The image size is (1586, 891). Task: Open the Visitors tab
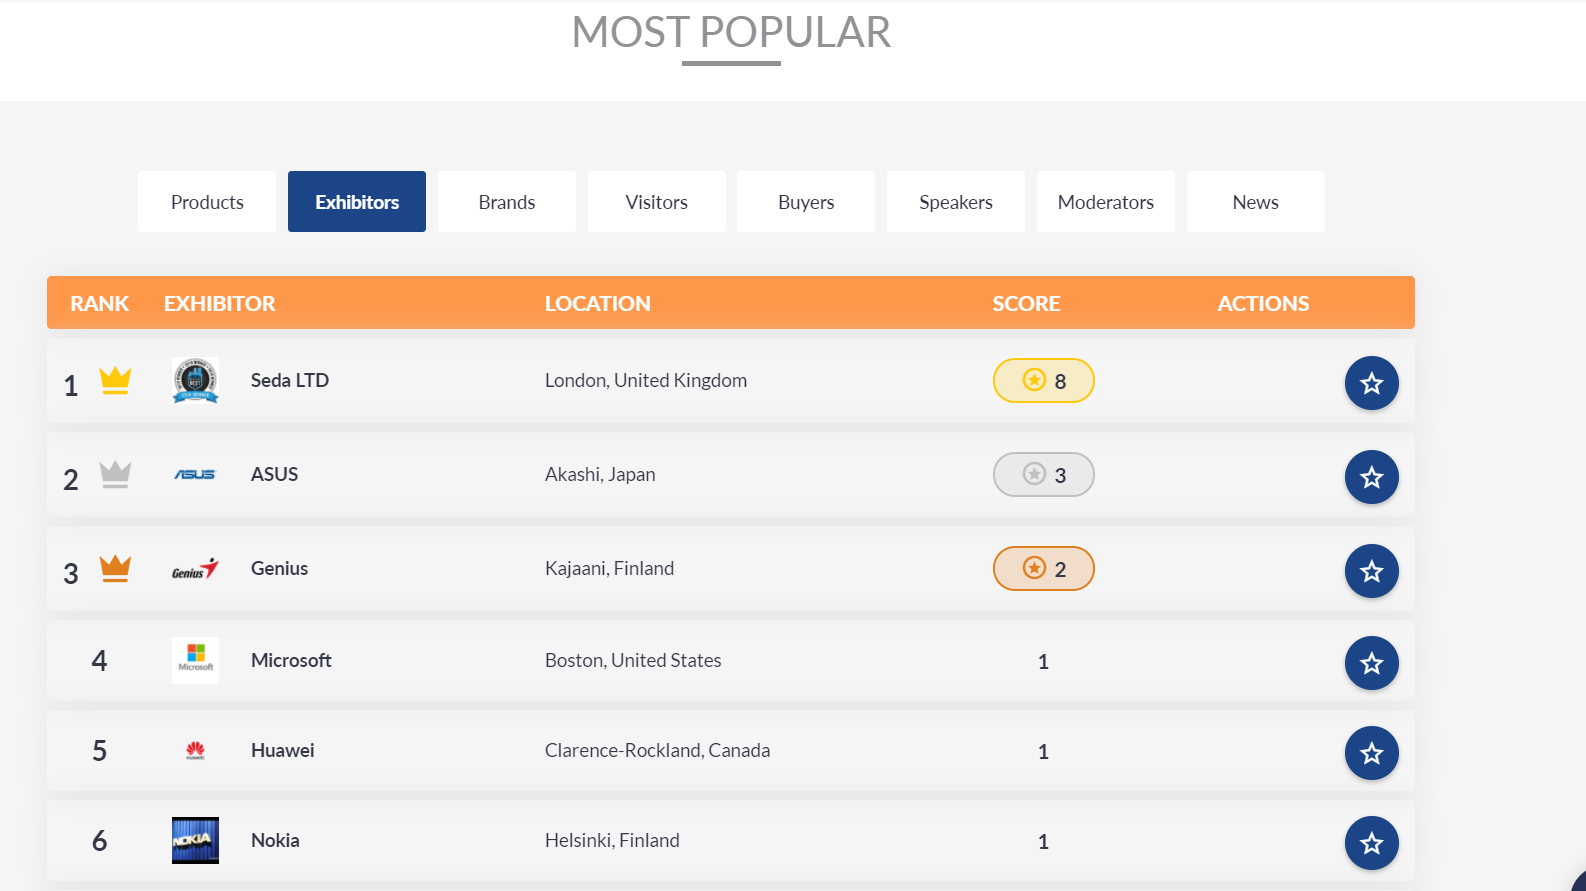[x=657, y=201]
